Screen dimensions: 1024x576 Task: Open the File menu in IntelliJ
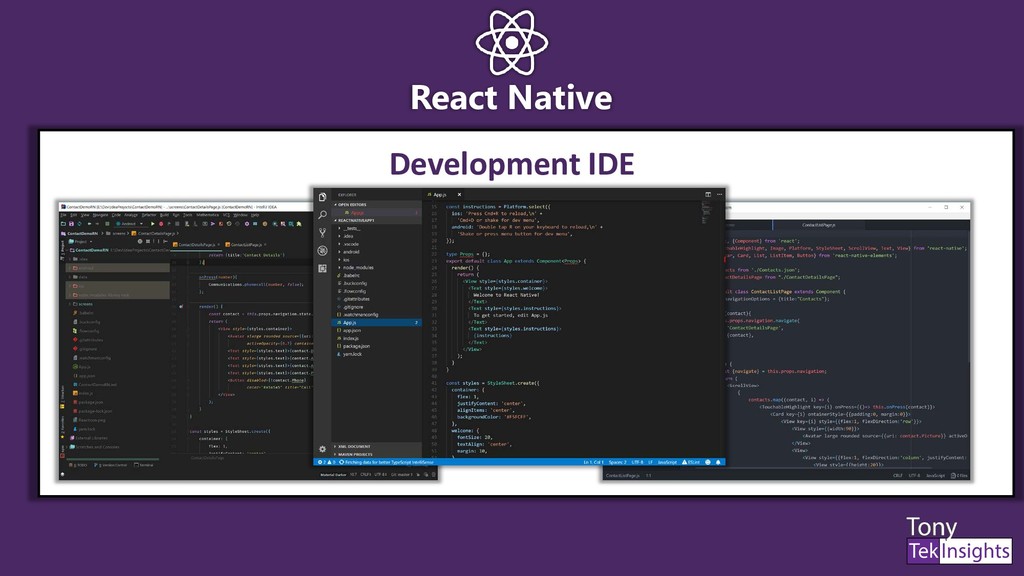coord(63,215)
